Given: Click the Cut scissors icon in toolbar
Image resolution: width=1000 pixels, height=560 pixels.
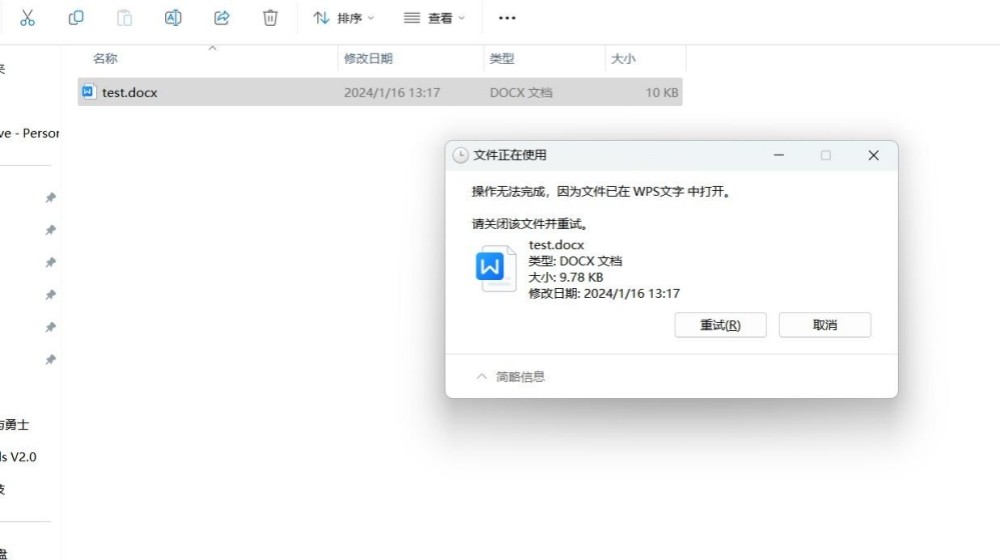Looking at the screenshot, I should point(27,18).
